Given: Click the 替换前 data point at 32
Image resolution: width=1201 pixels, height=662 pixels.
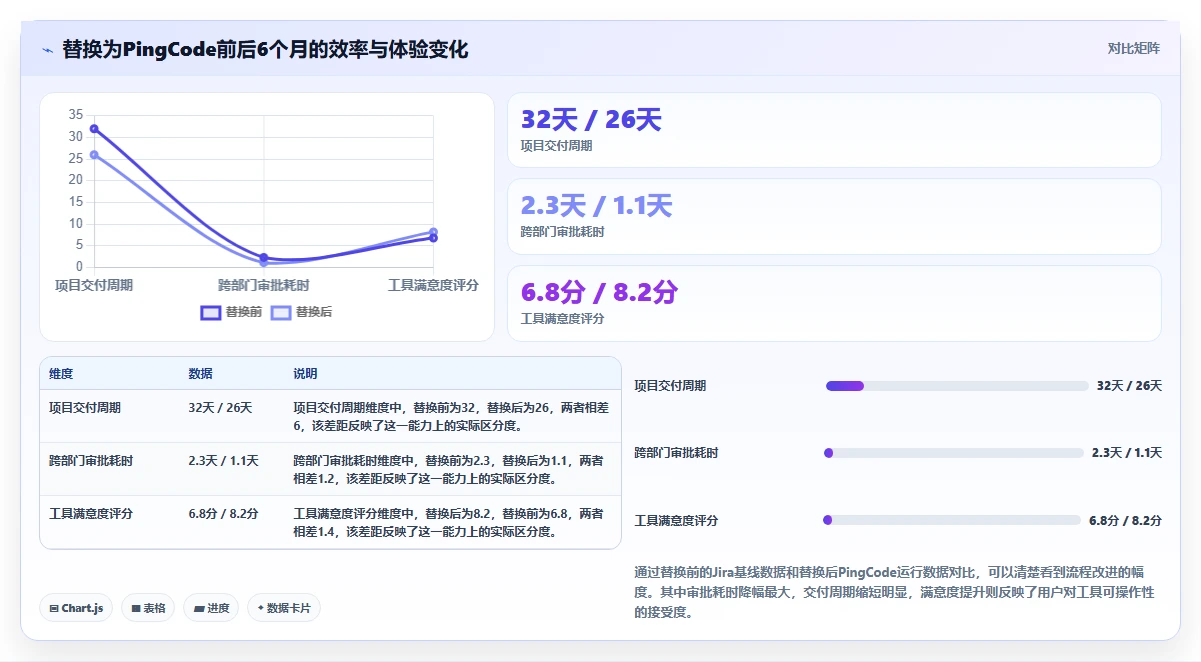Looking at the screenshot, I should [x=94, y=128].
